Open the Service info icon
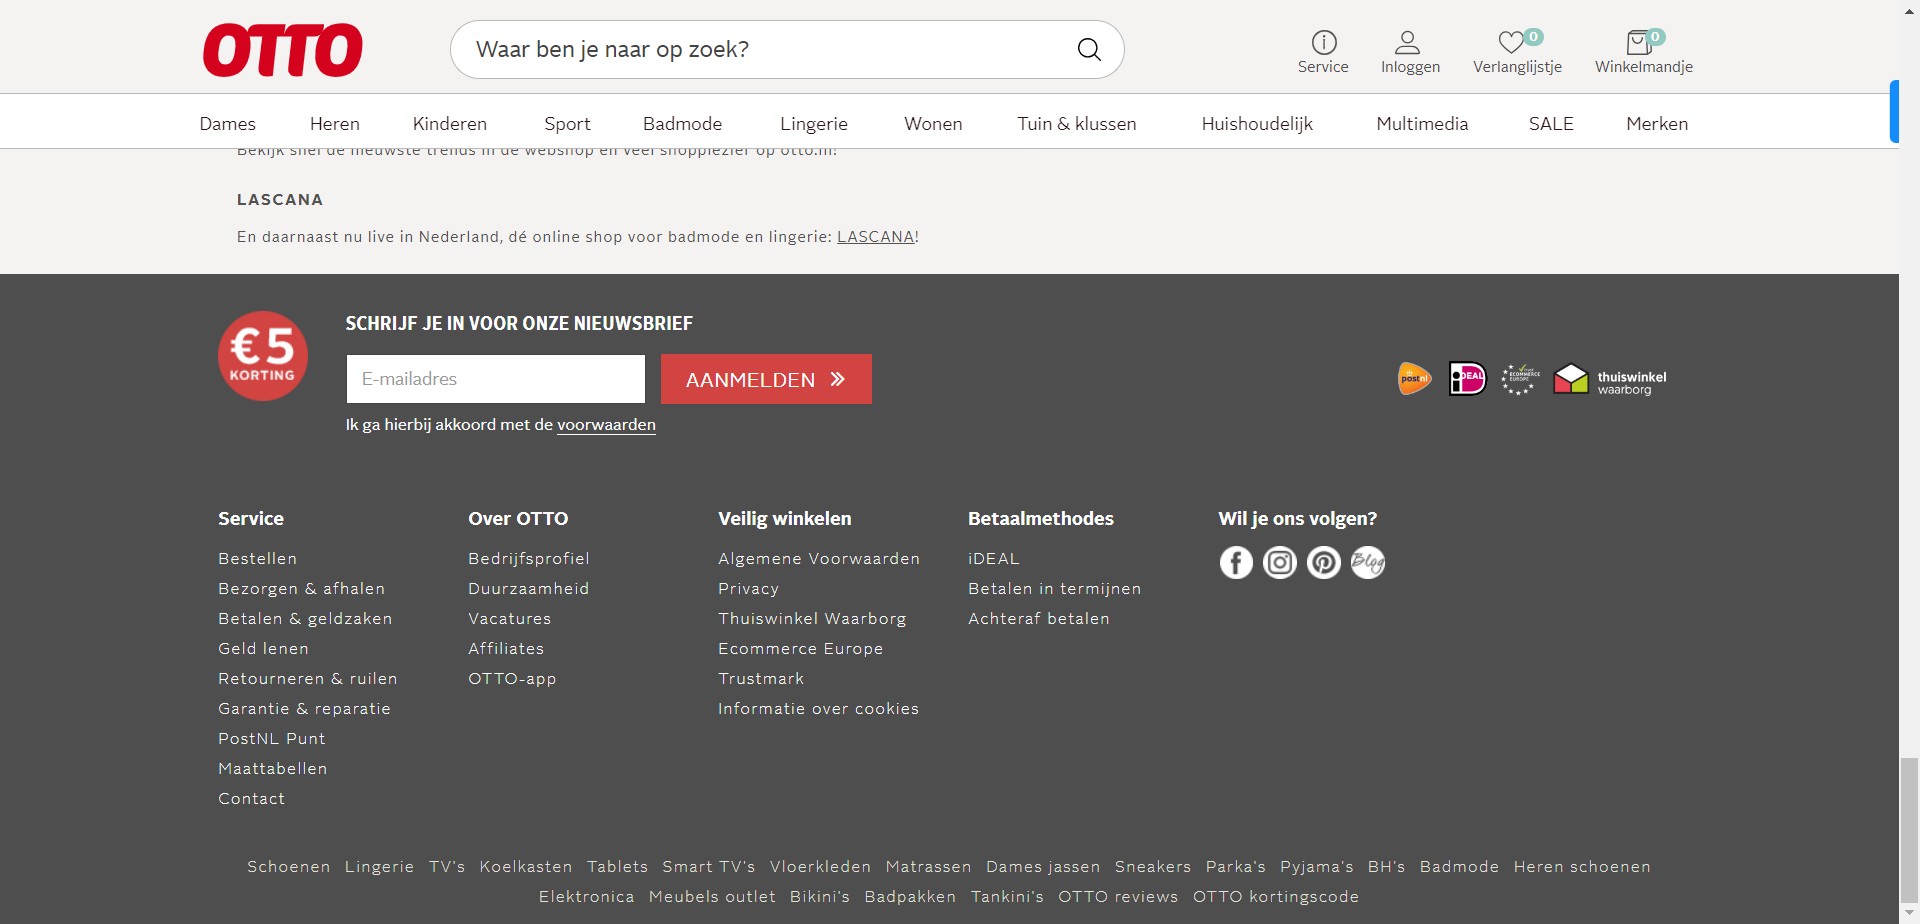 [1323, 43]
